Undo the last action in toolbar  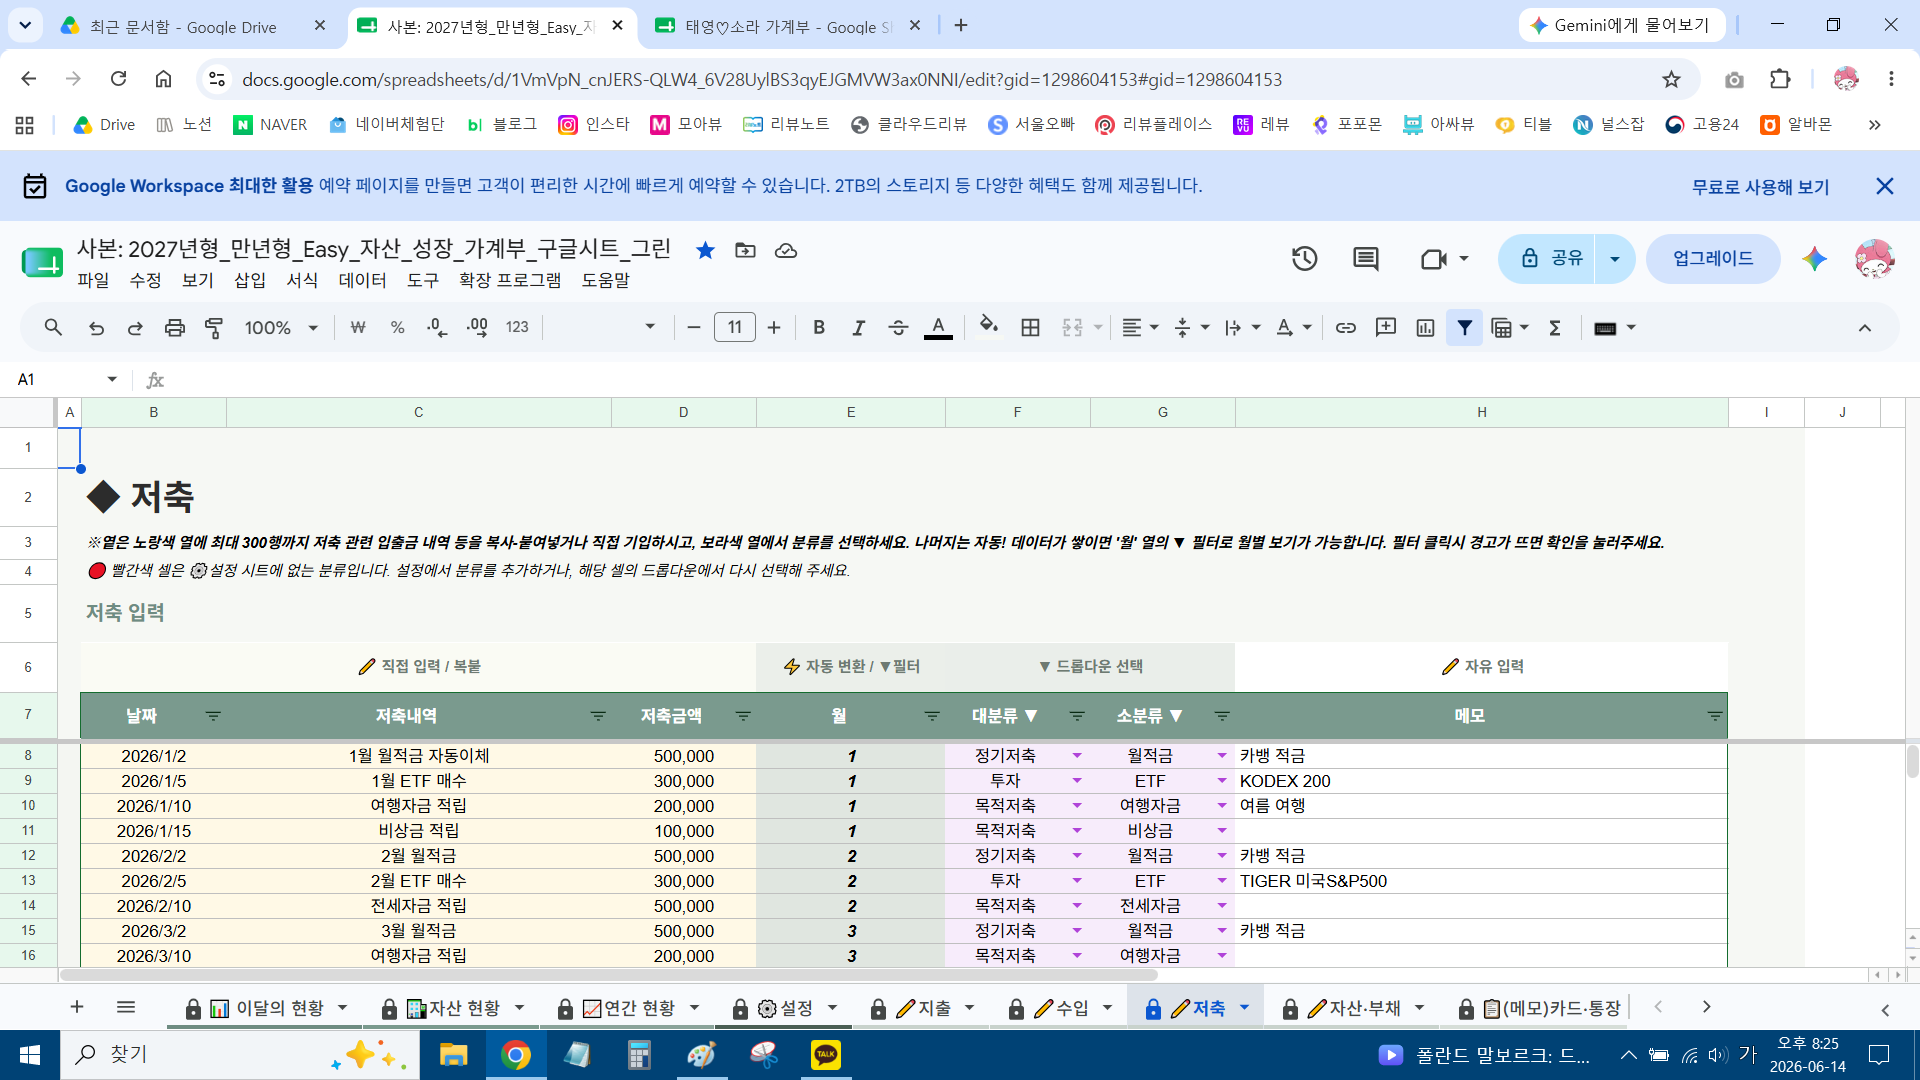[x=96, y=327]
